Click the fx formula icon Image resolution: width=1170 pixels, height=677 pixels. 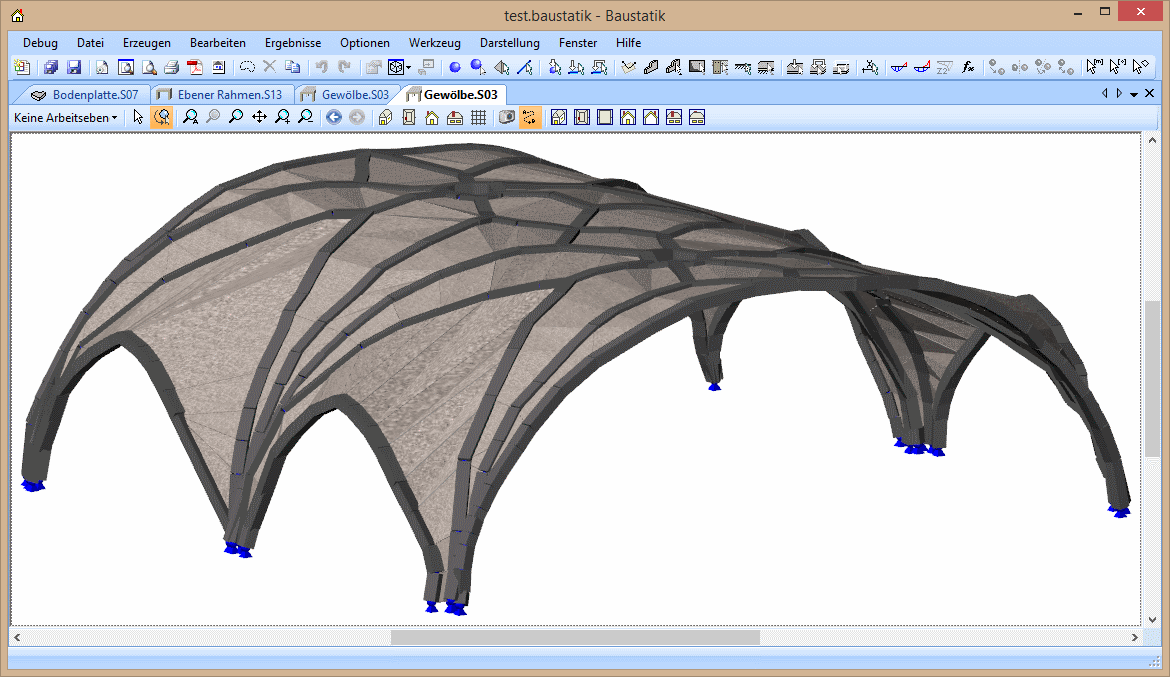coord(968,68)
